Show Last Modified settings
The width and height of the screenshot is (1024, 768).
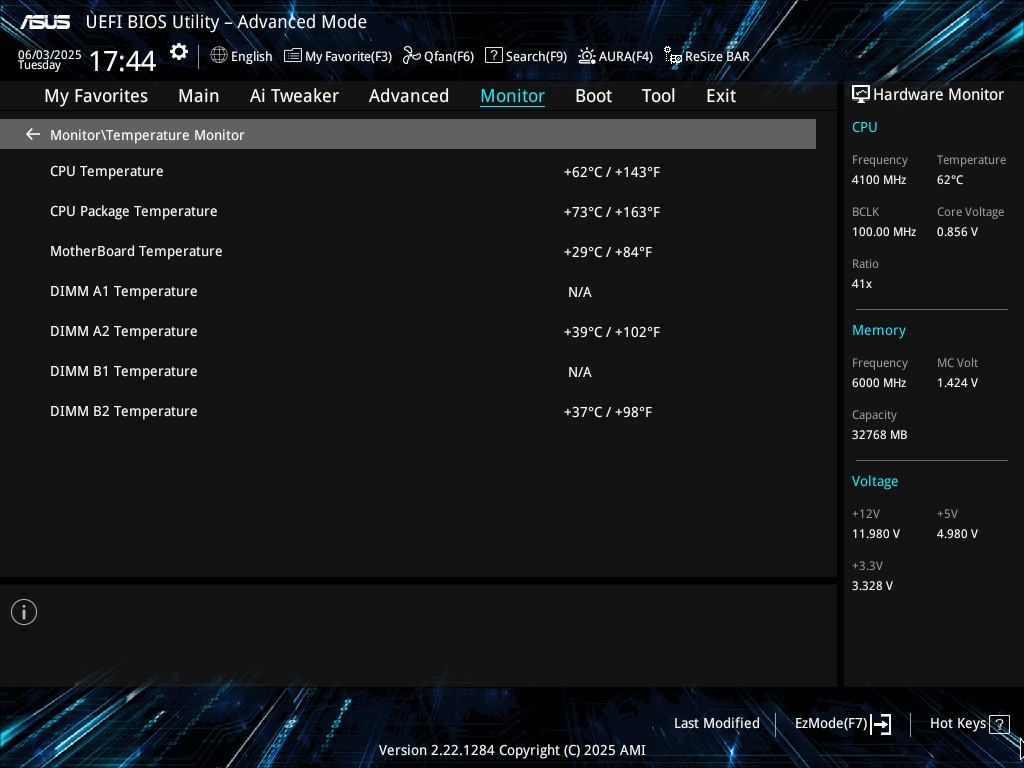(716, 723)
